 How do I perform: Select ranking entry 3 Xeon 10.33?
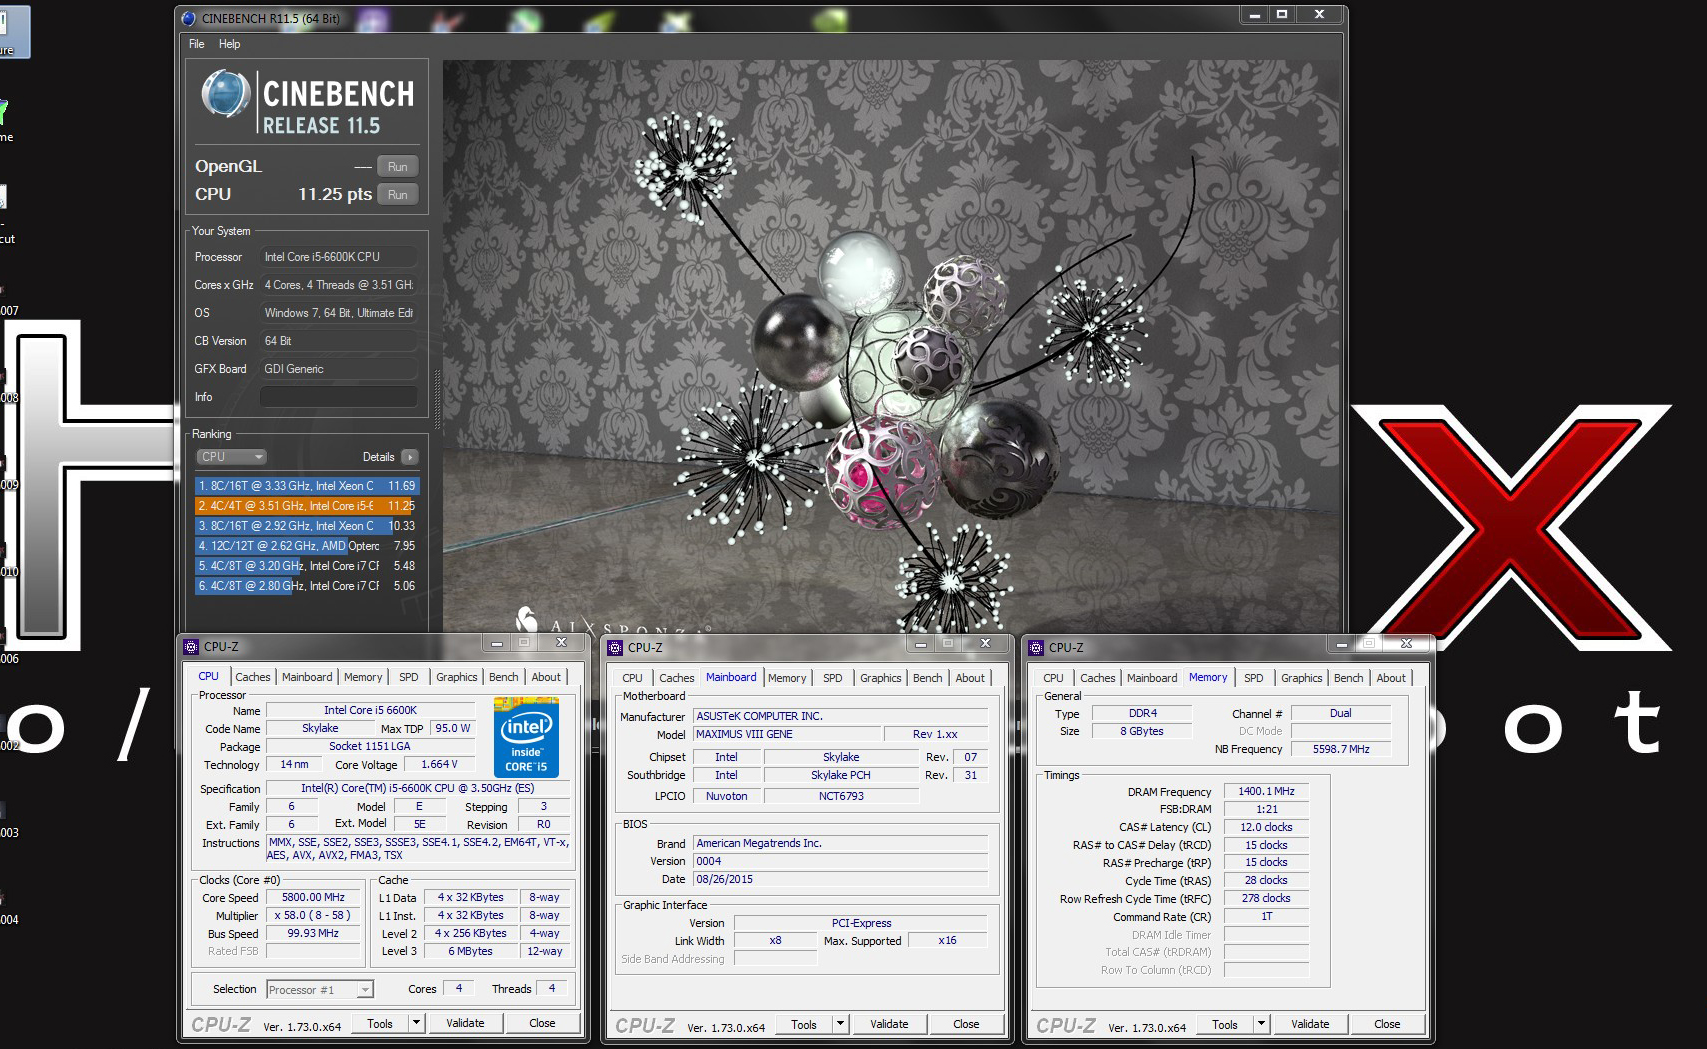pos(306,526)
